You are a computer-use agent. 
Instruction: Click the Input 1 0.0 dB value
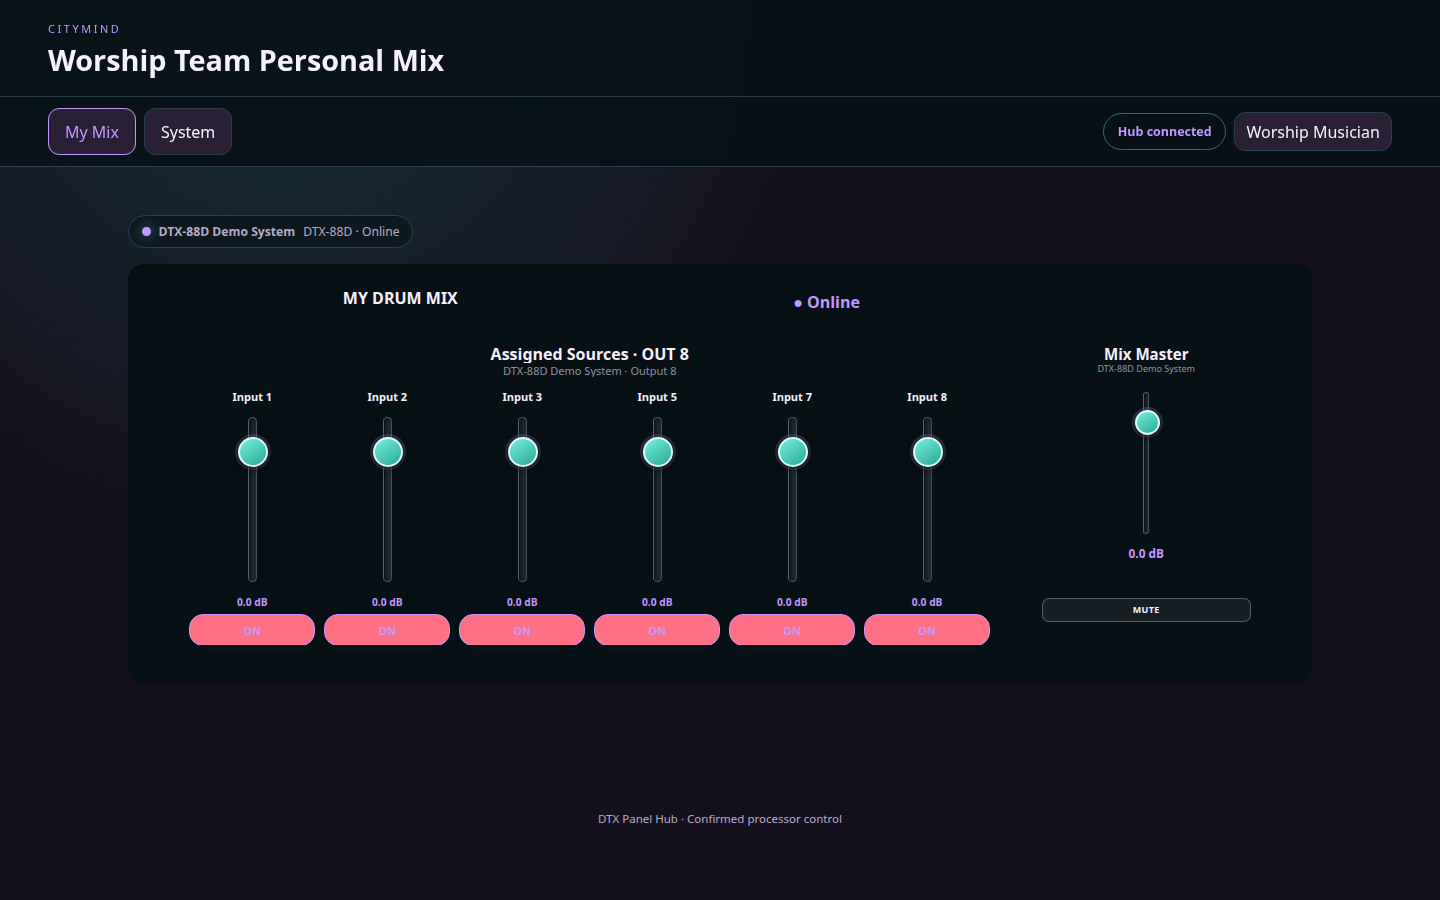click(252, 602)
